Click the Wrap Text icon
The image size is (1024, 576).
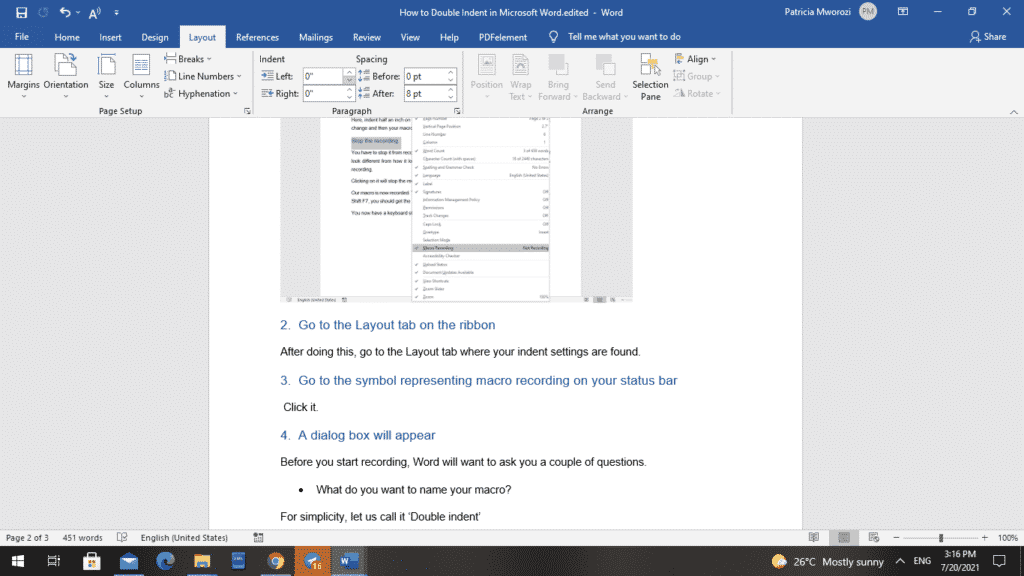[x=520, y=76]
